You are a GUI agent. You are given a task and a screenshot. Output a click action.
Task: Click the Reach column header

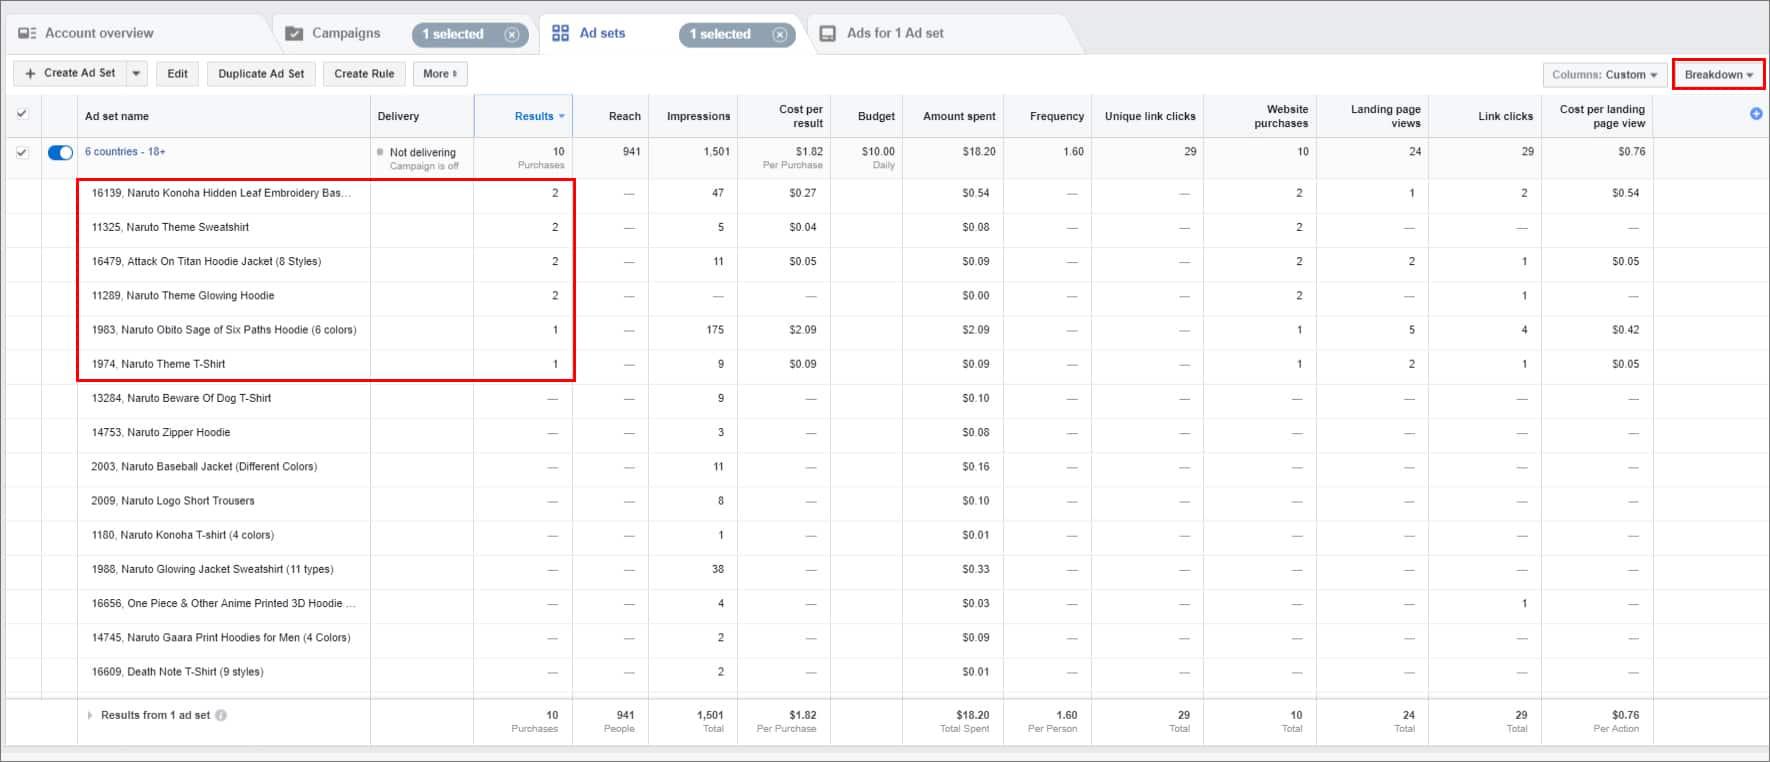pos(610,116)
